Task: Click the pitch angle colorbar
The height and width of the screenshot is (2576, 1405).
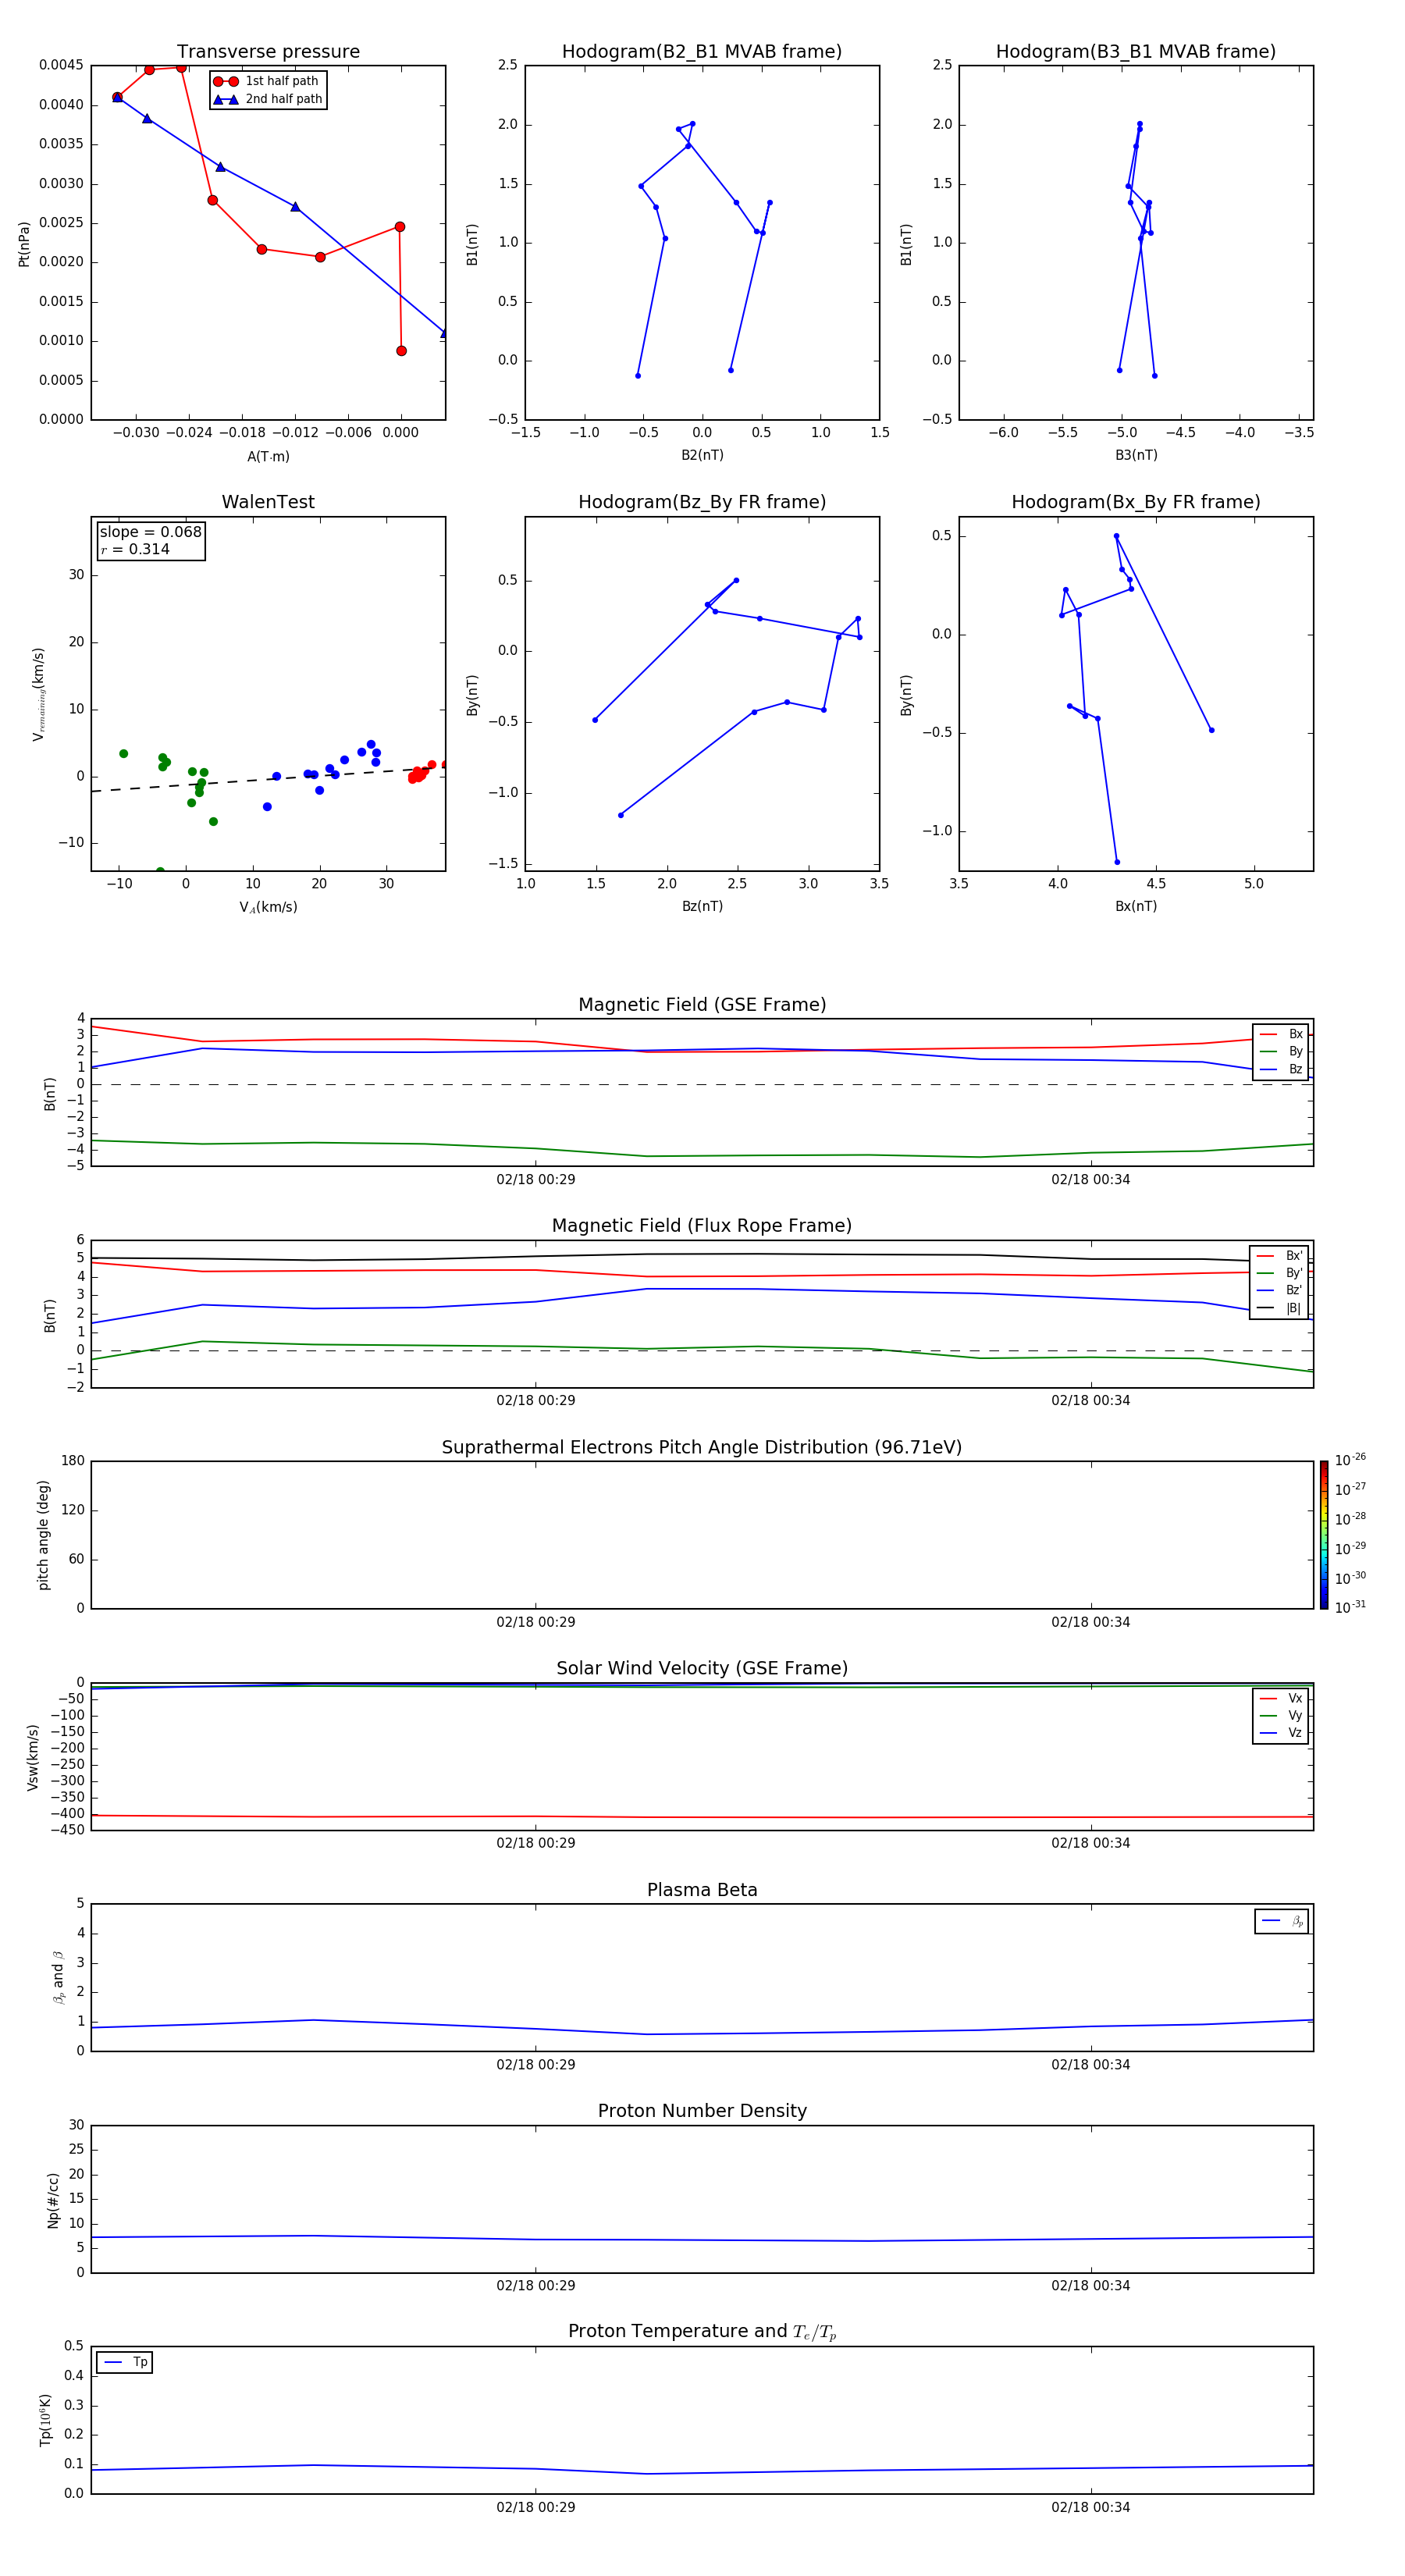Action: tap(1324, 1535)
